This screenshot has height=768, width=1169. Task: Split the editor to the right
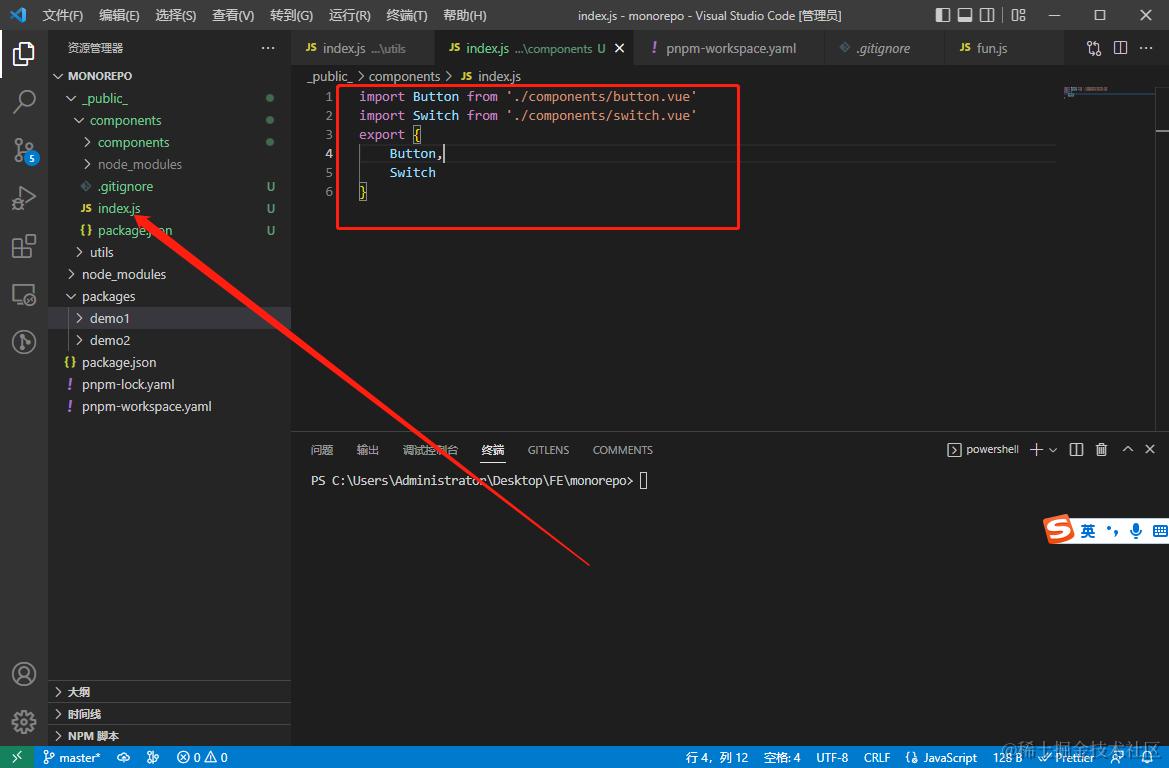point(1120,48)
